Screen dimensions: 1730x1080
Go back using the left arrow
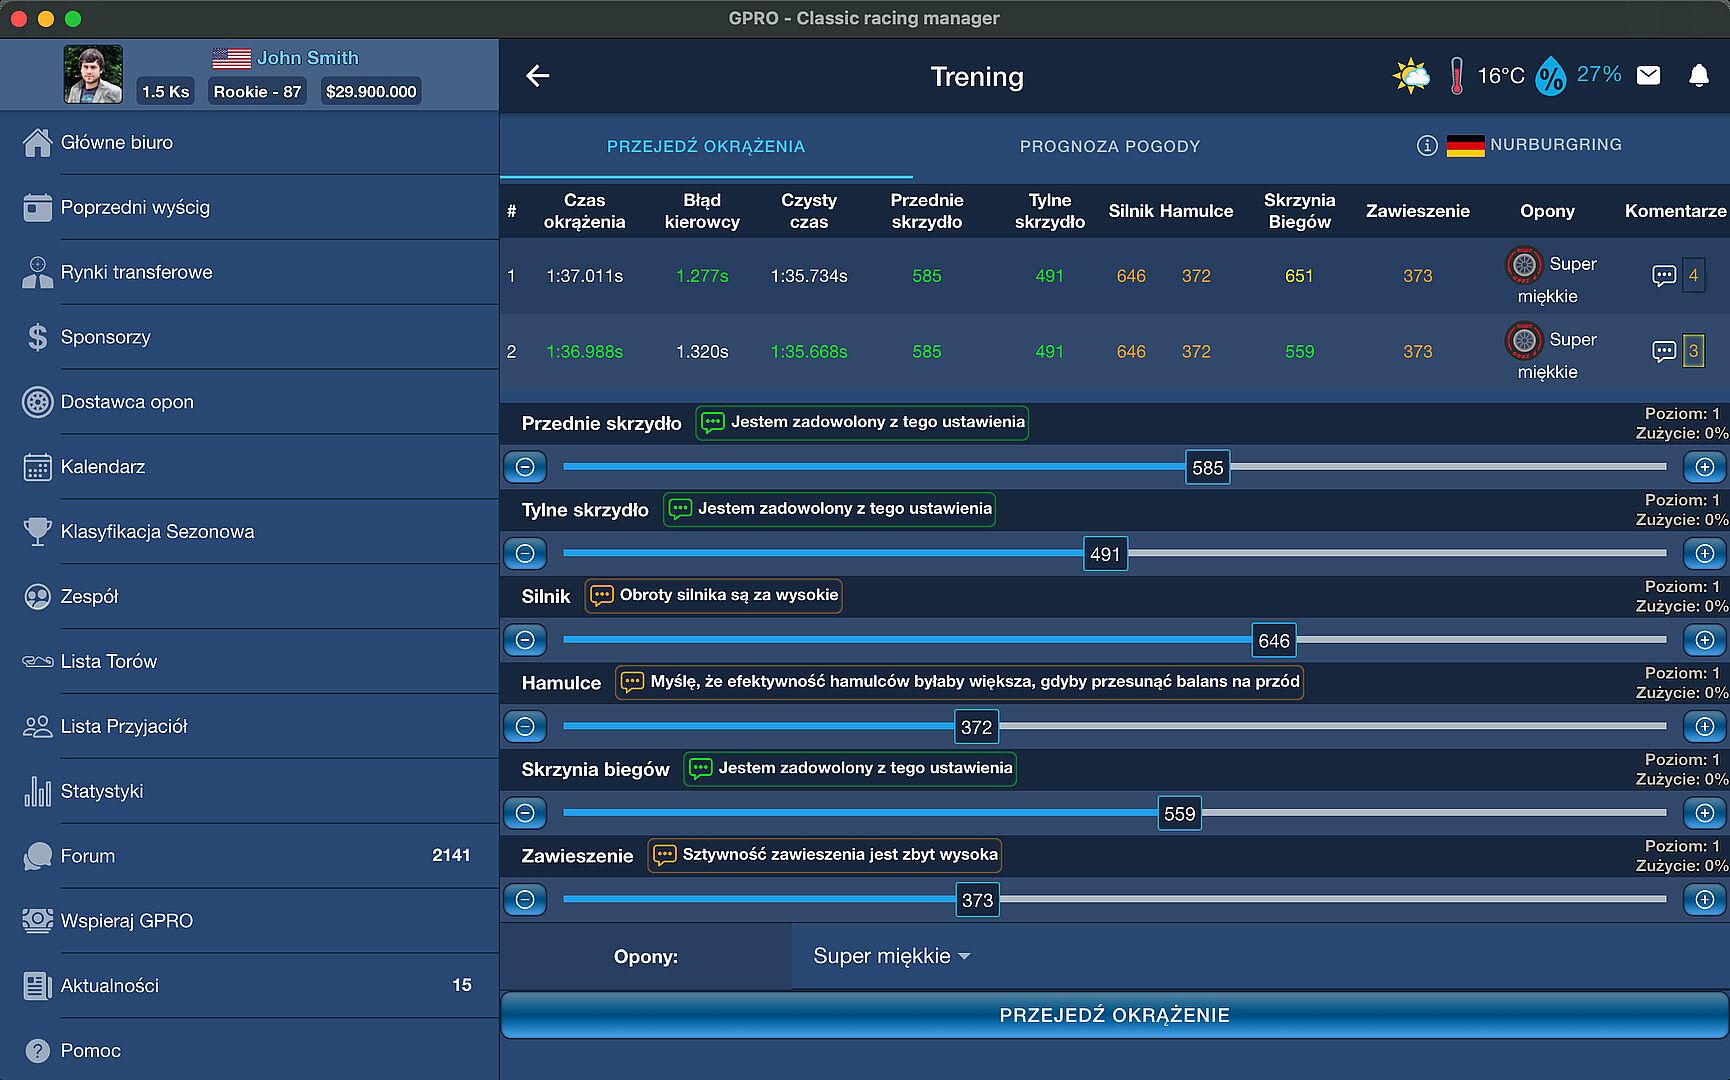click(x=538, y=76)
